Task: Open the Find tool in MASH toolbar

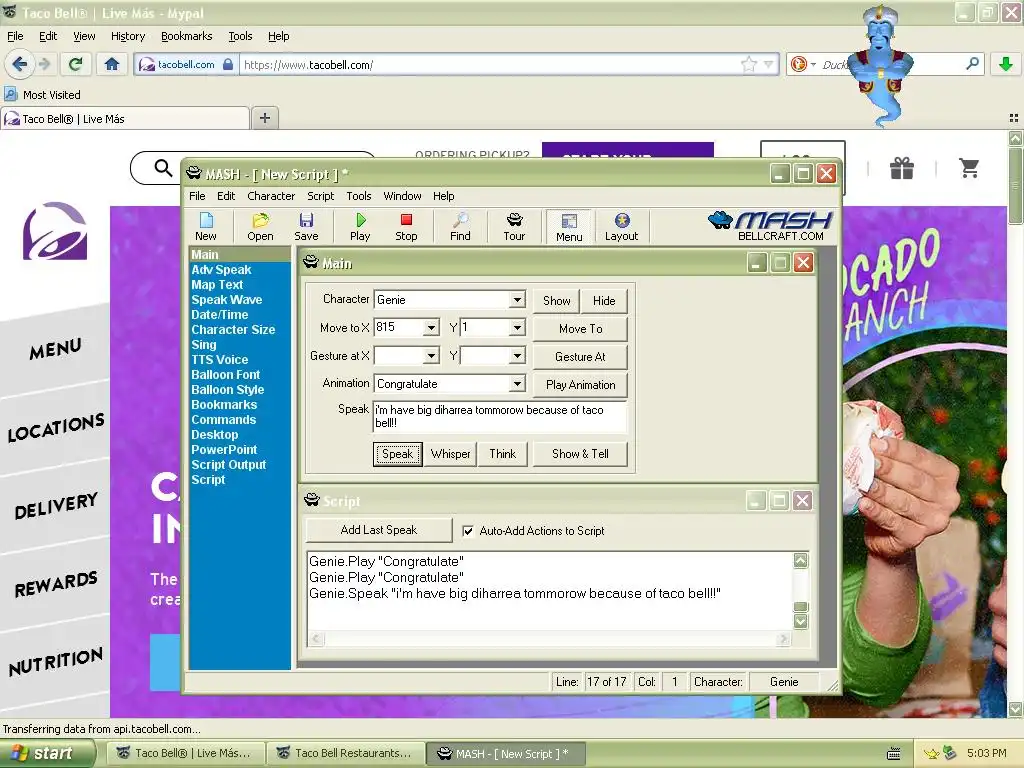Action: point(460,227)
